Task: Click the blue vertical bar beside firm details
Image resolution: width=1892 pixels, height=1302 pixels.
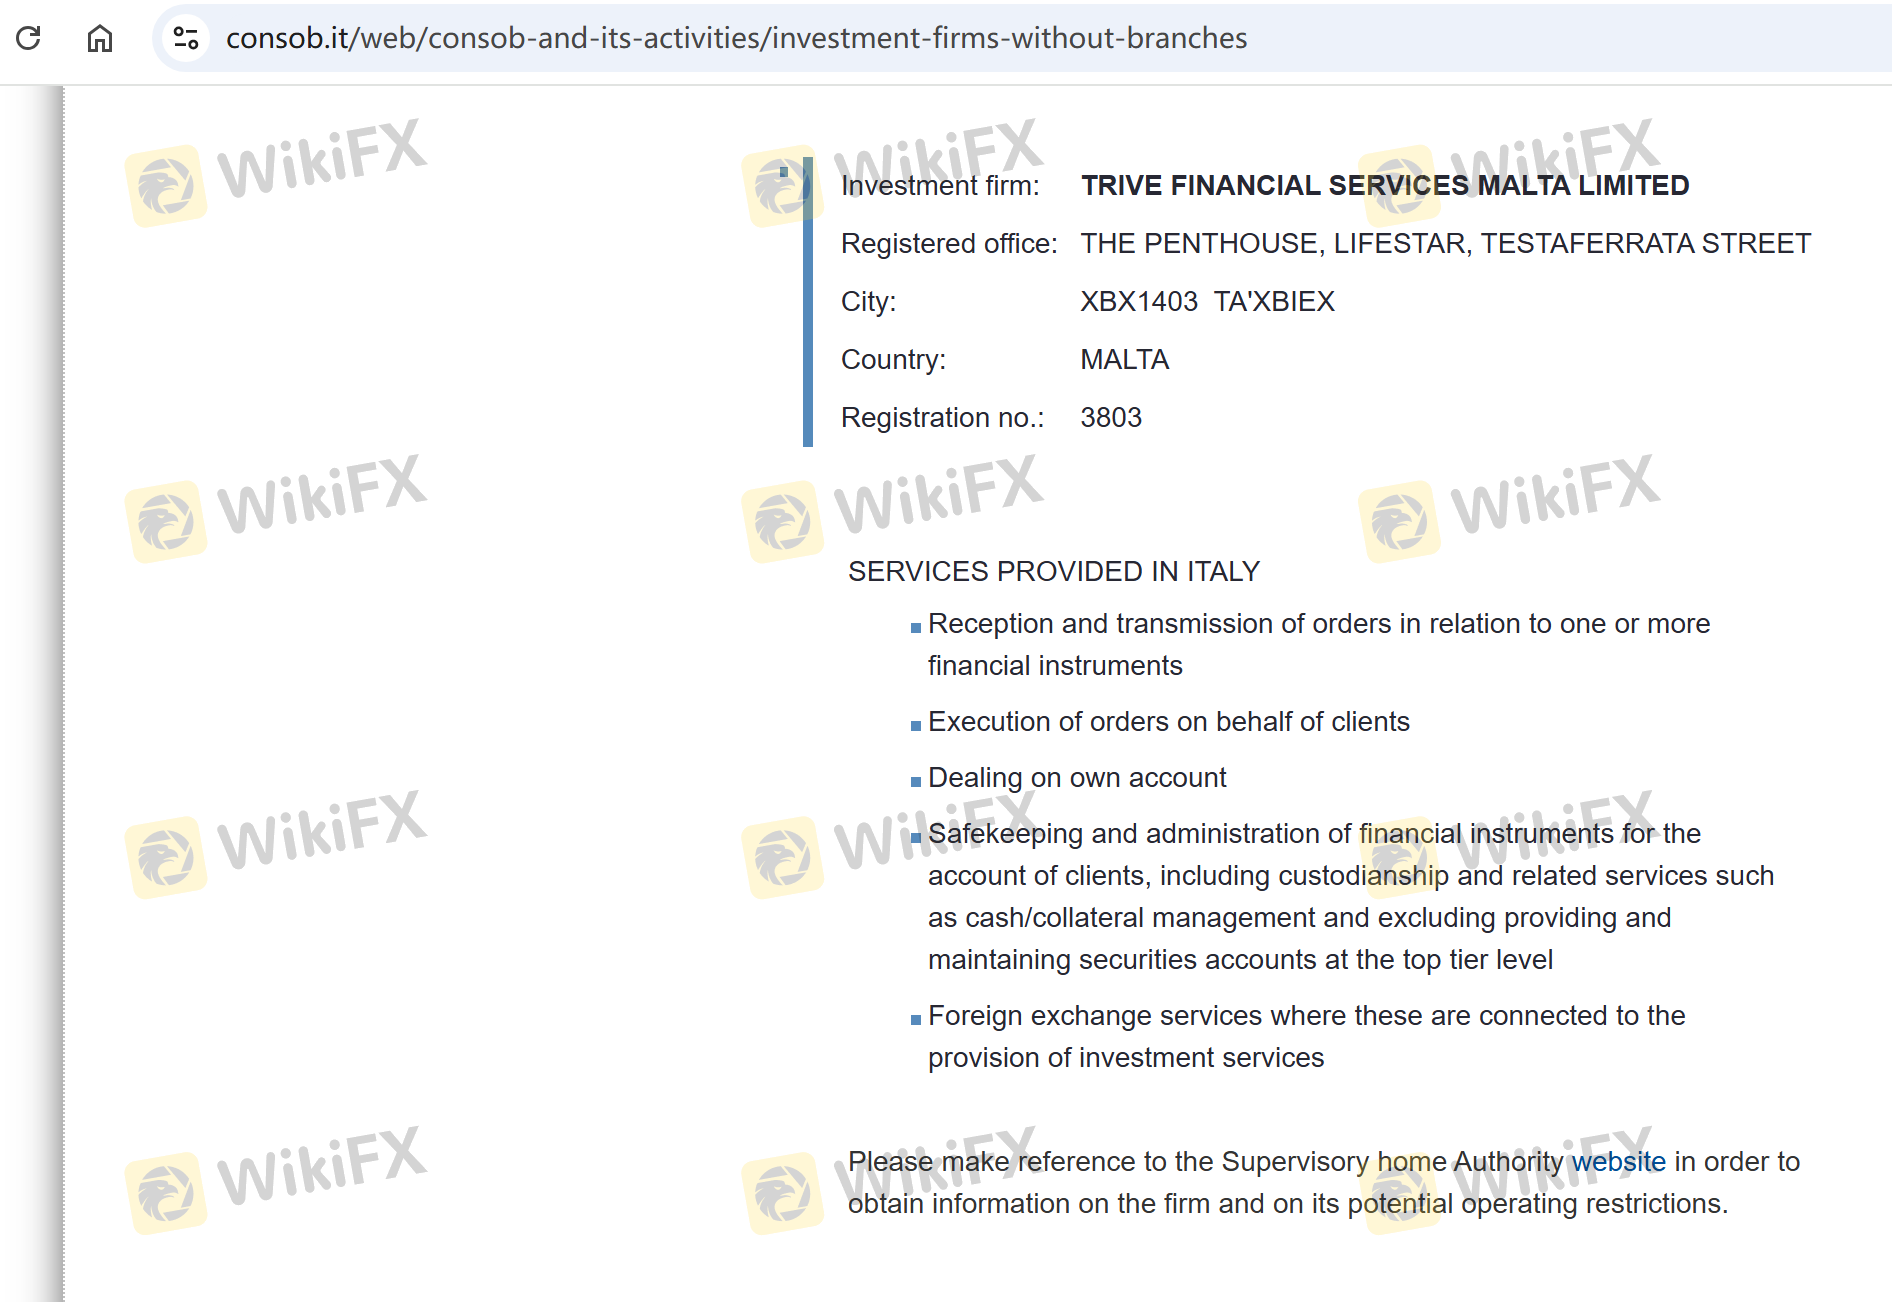Action: [x=808, y=301]
